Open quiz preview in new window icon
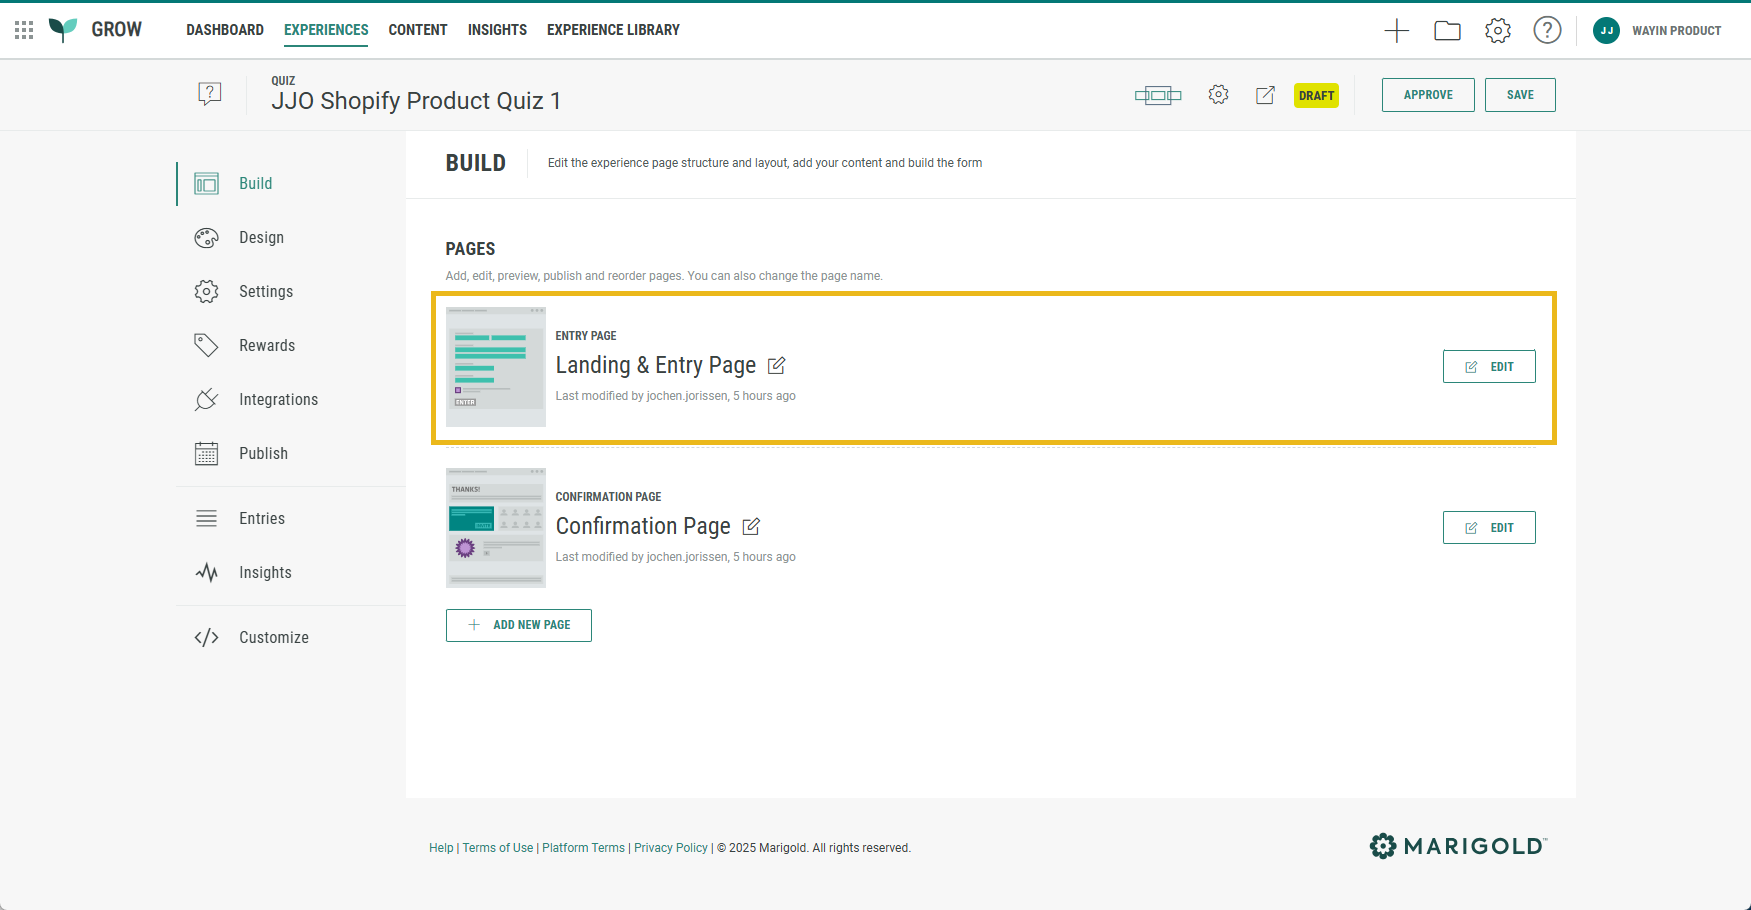1751x910 pixels. coord(1265,95)
